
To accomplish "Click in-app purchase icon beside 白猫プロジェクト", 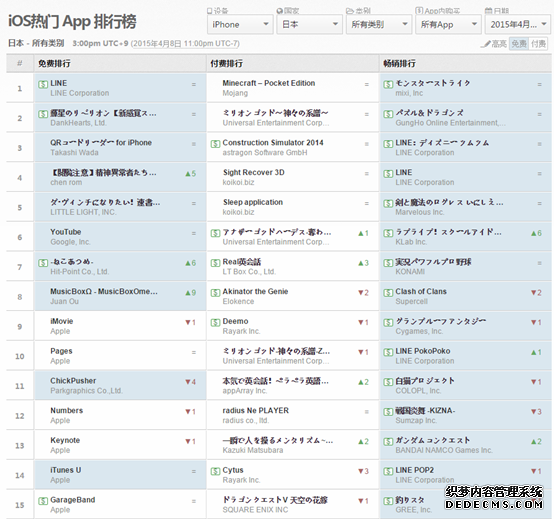I will (388, 382).
